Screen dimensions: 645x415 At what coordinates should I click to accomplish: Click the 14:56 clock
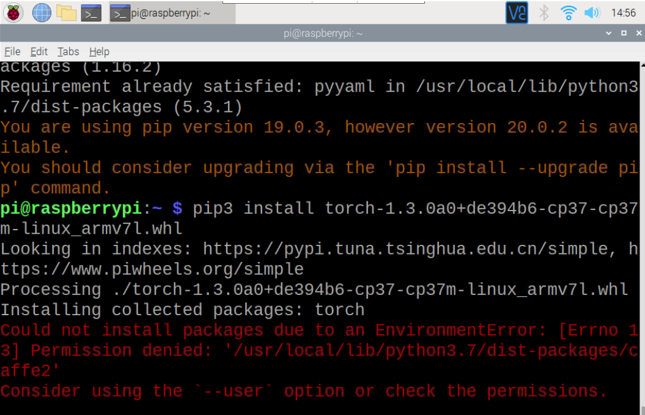pyautogui.click(x=623, y=13)
